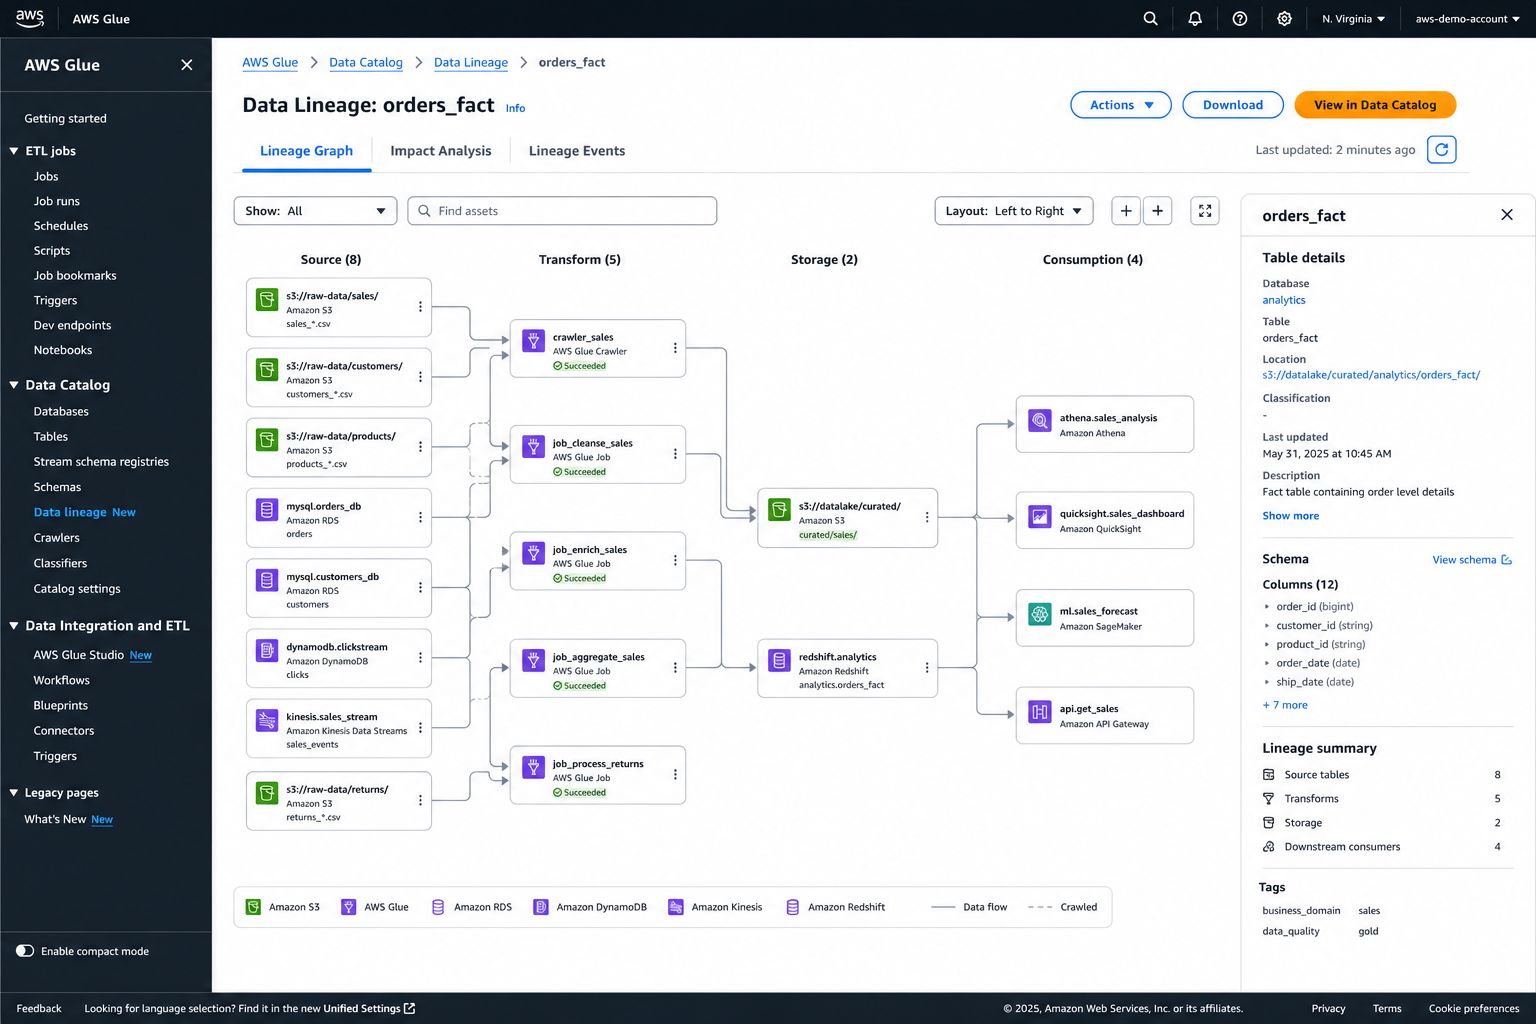This screenshot has width=1536, height=1024.
Task: Click the Download button
Action: [1233, 105]
